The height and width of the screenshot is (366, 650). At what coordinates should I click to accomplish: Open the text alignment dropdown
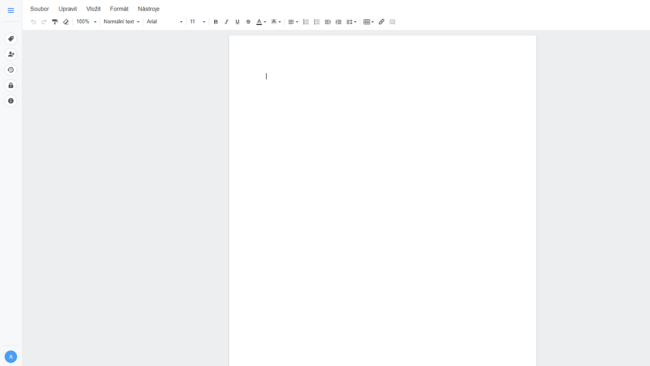(293, 22)
